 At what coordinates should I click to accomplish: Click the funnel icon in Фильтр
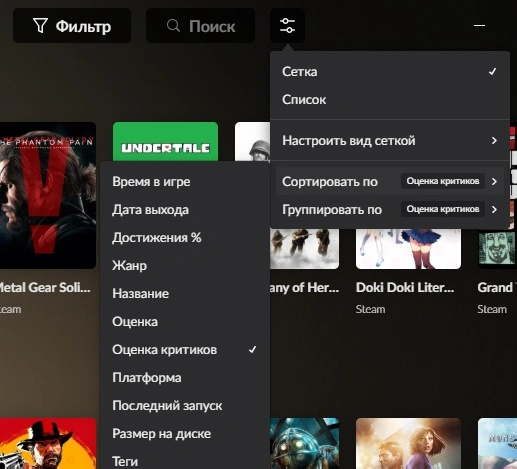point(40,26)
